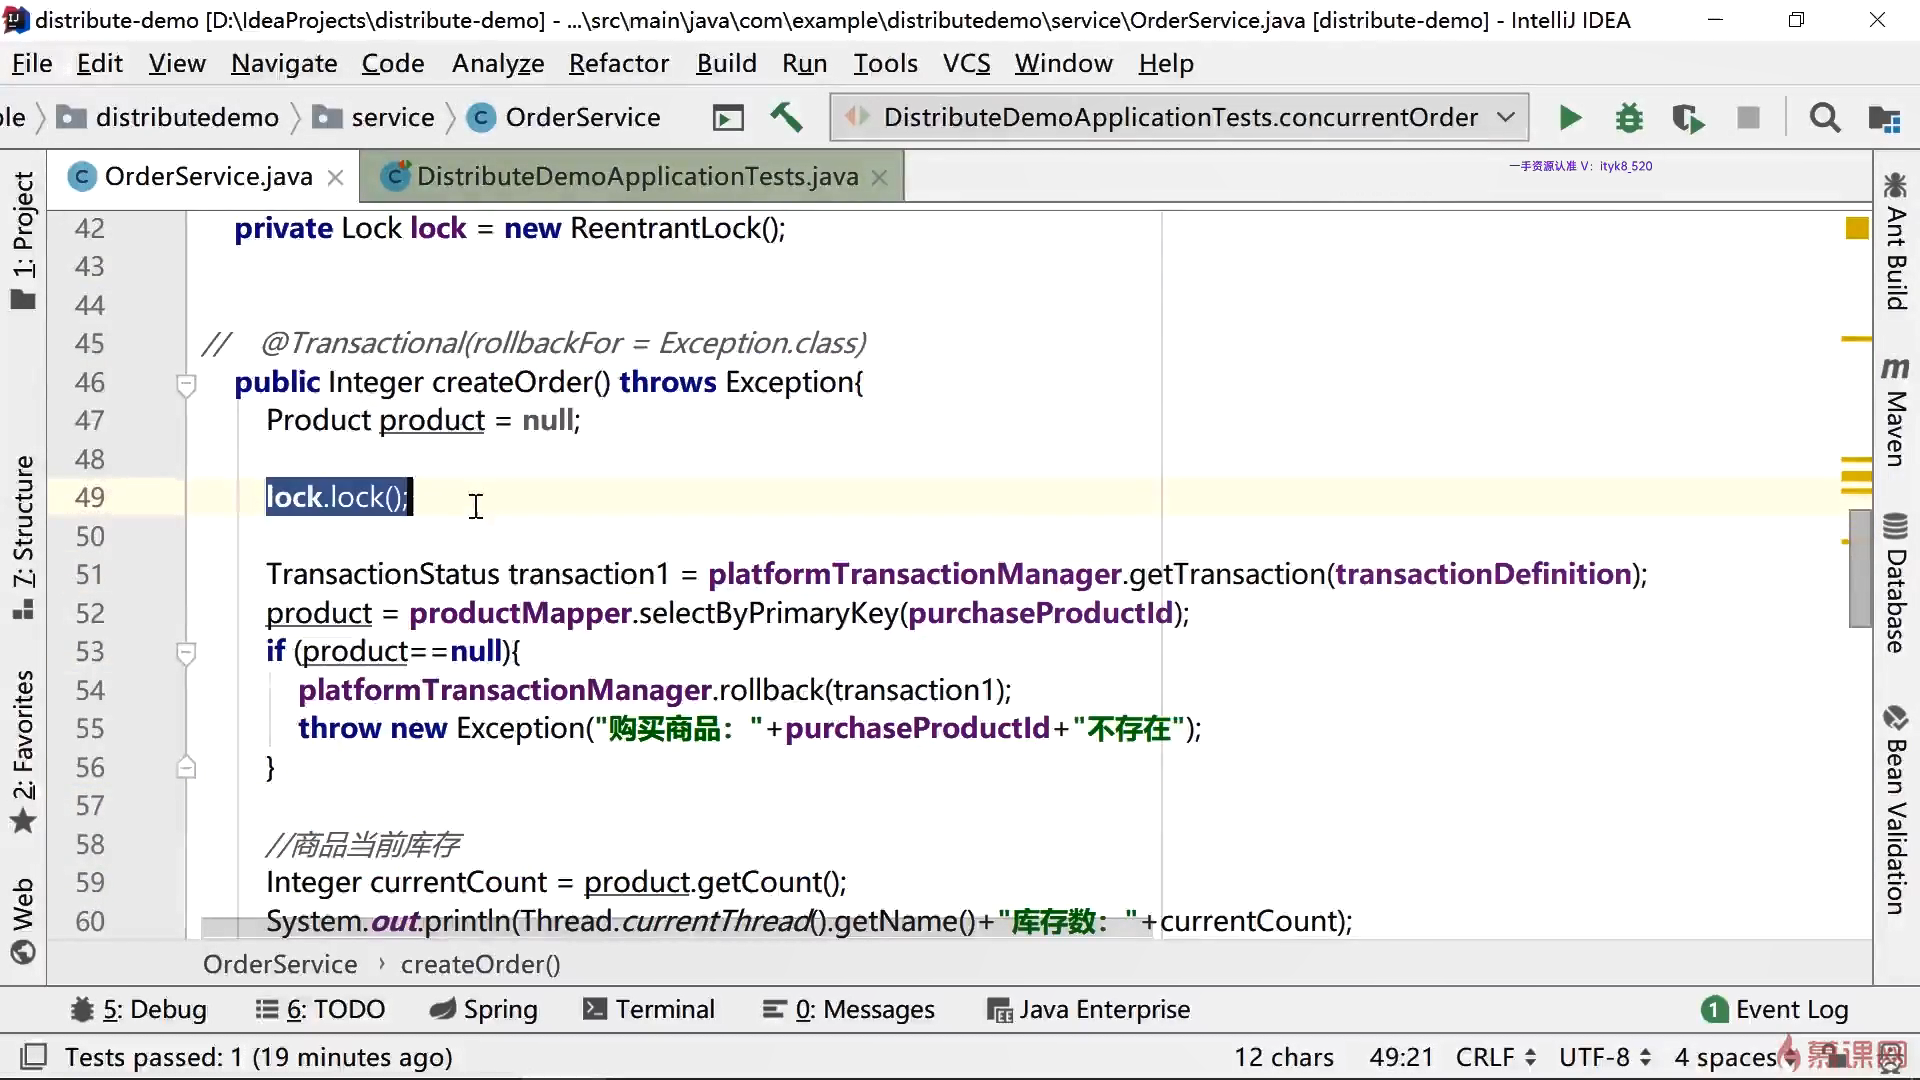Viewport: 1920px width, 1080px height.
Task: Open the DistributeDemoApplicationTests run configuration dropdown
Action: (x=1180, y=118)
